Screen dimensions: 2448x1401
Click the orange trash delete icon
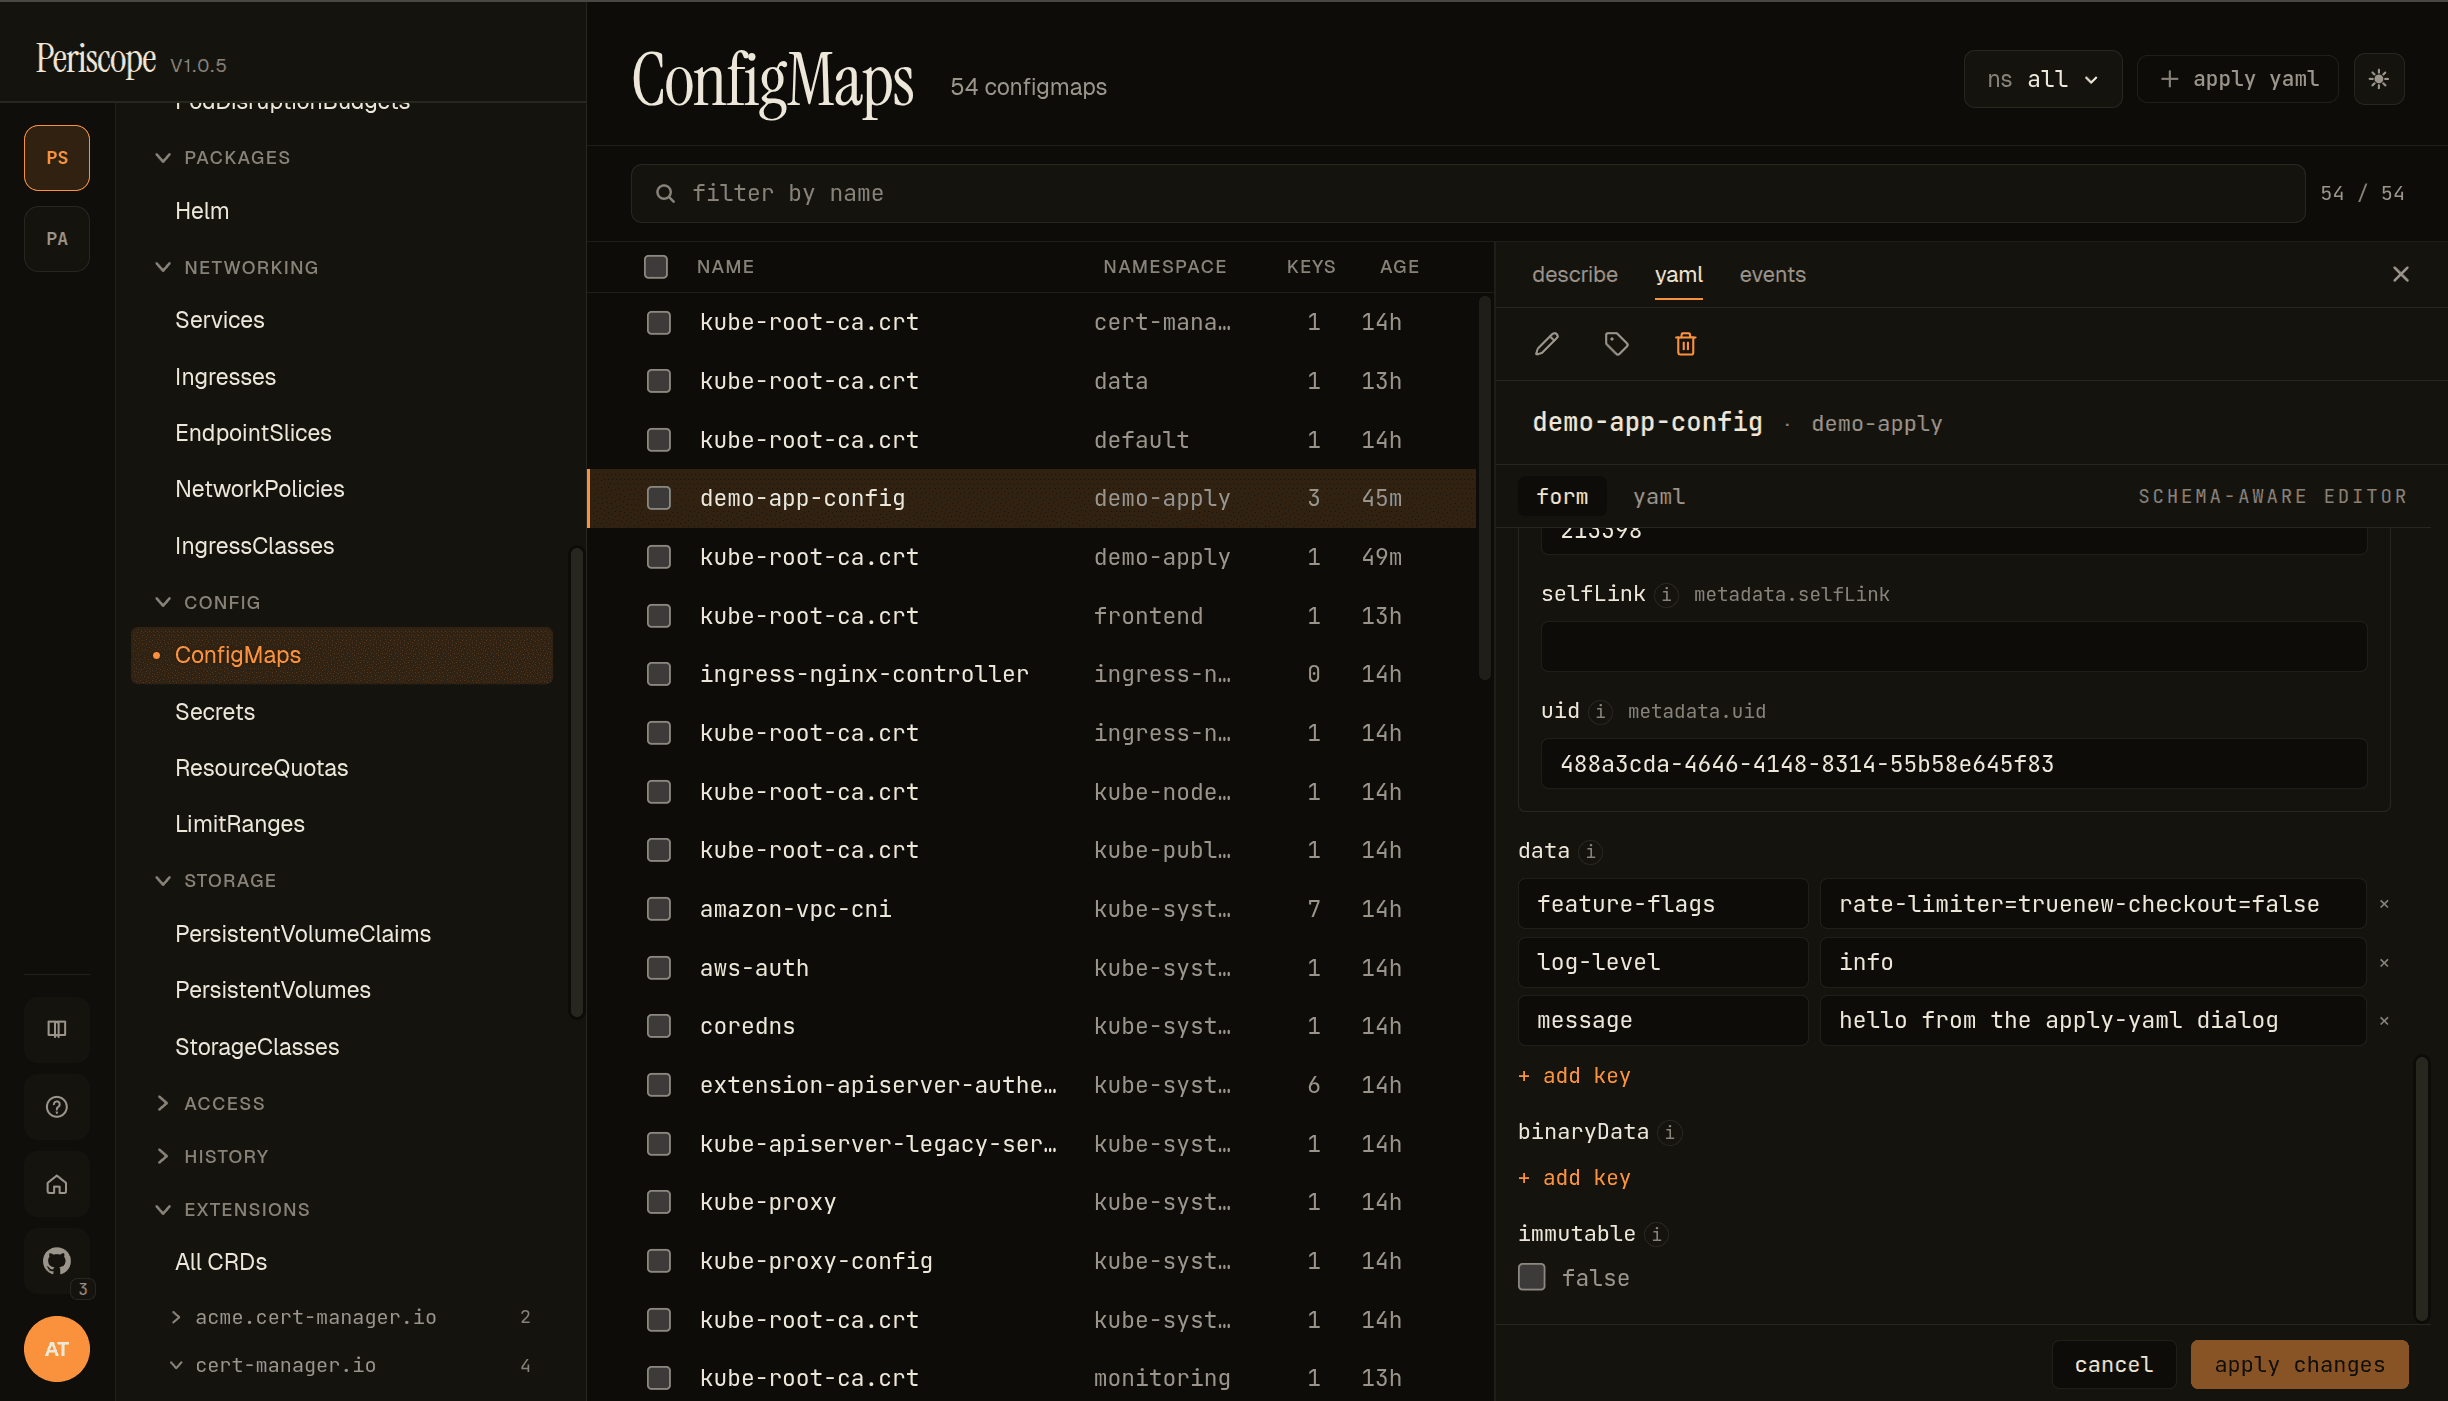pos(1685,344)
